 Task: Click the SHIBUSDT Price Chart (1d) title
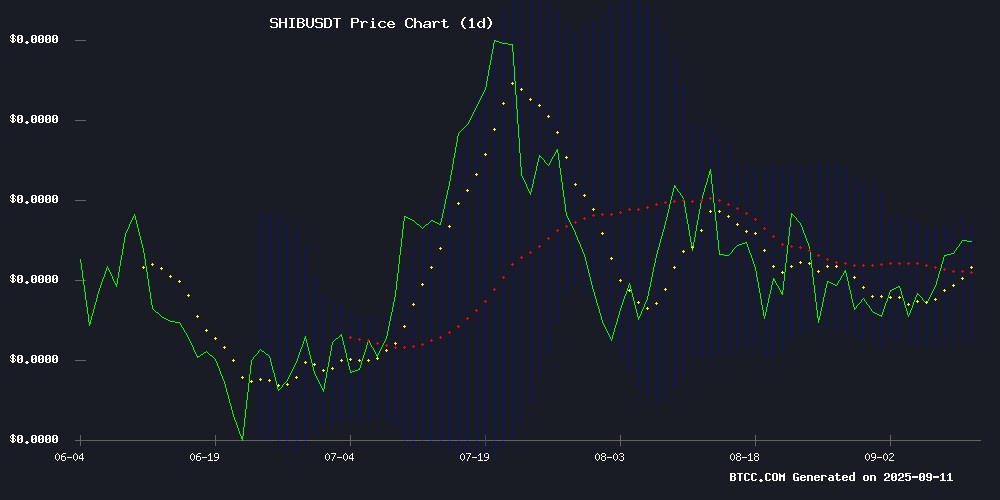(x=381, y=24)
